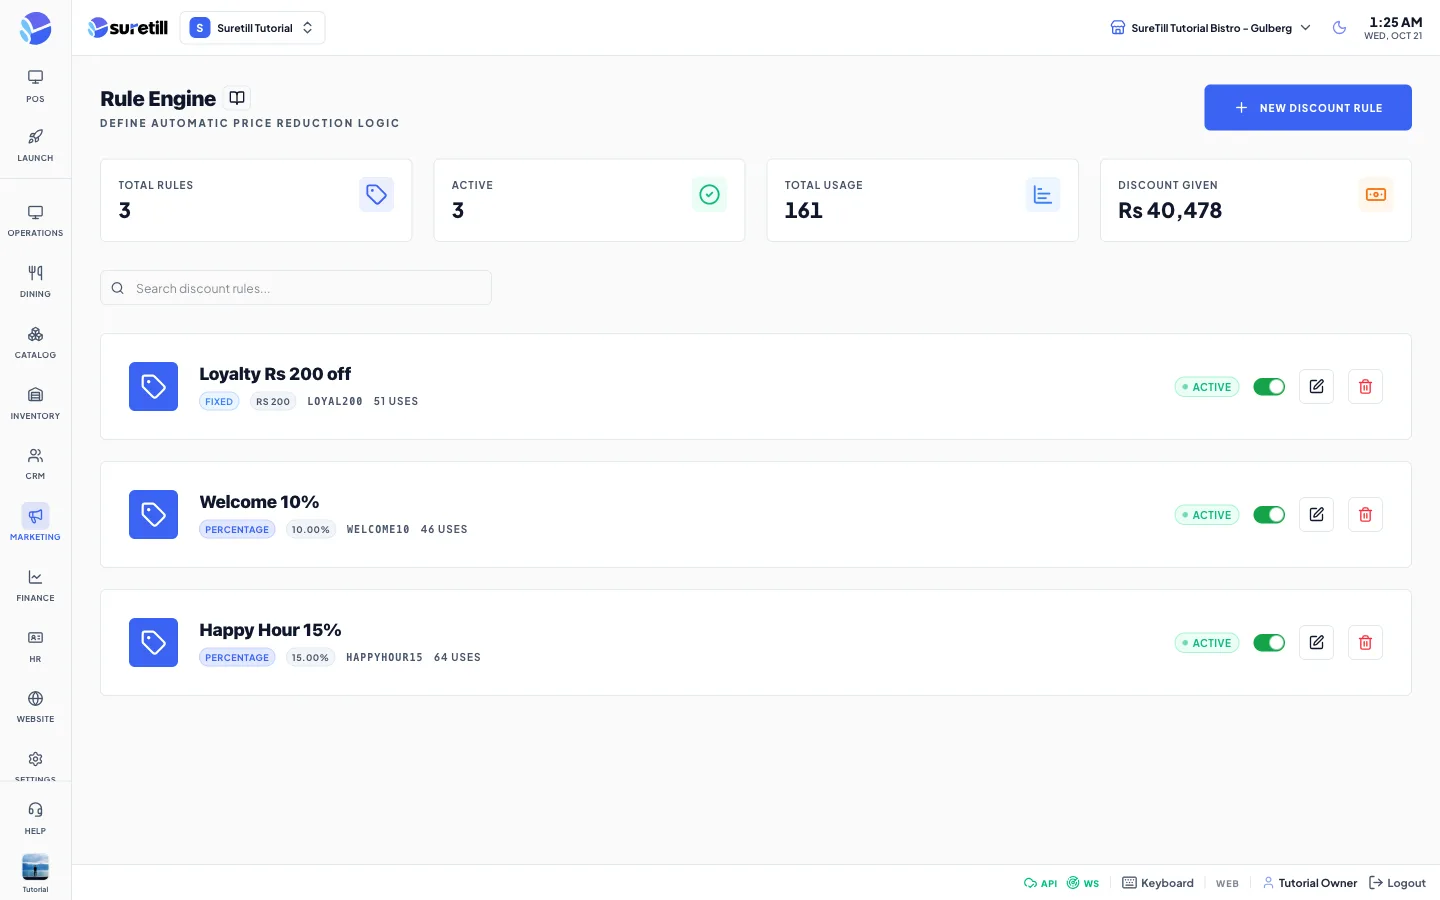Delete the Welcome 10% rule
This screenshot has height=900, width=1440.
1365,515
